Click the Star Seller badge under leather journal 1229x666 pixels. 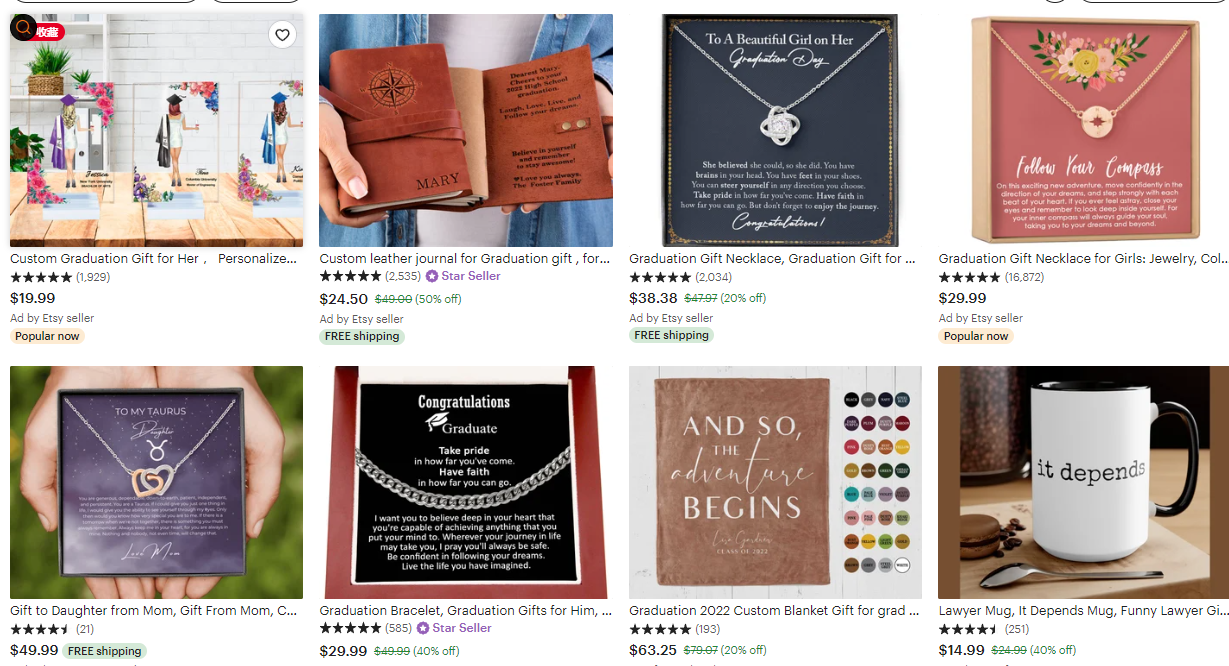463,276
